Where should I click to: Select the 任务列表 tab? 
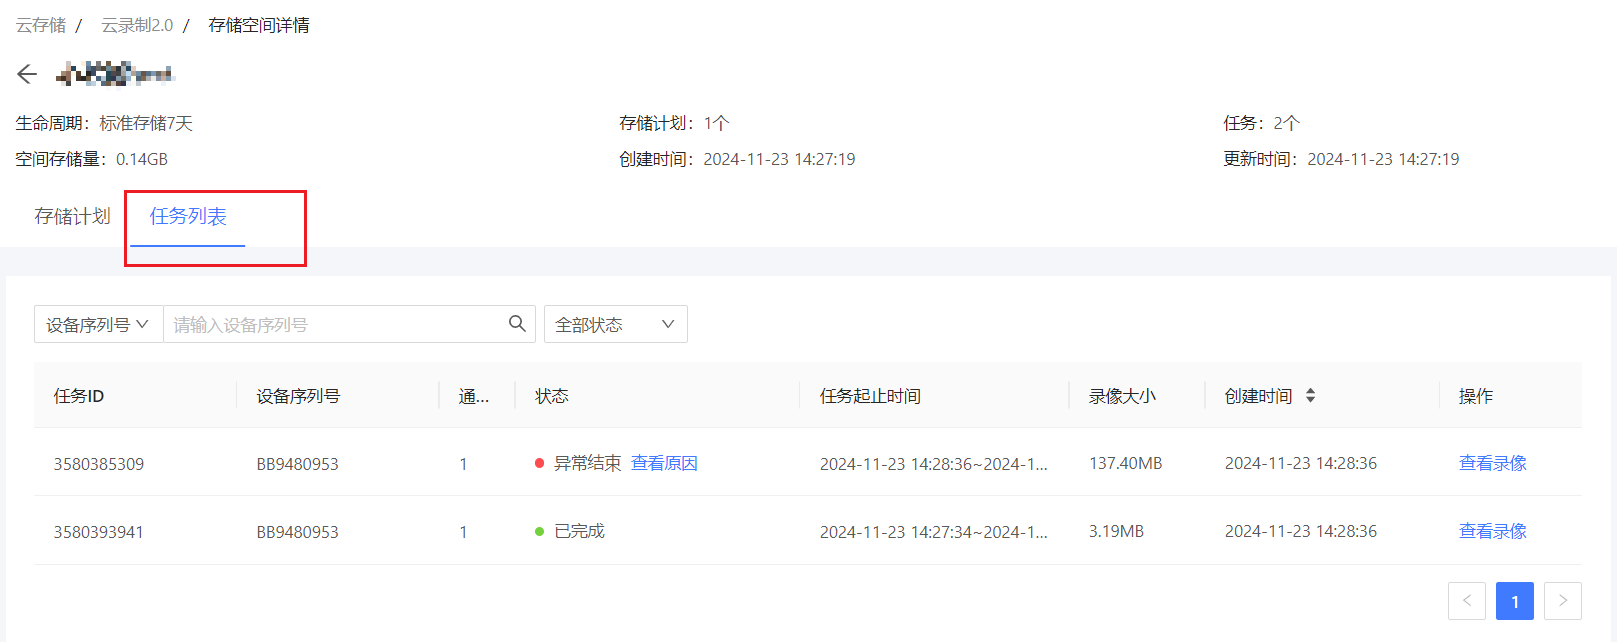pos(188,217)
